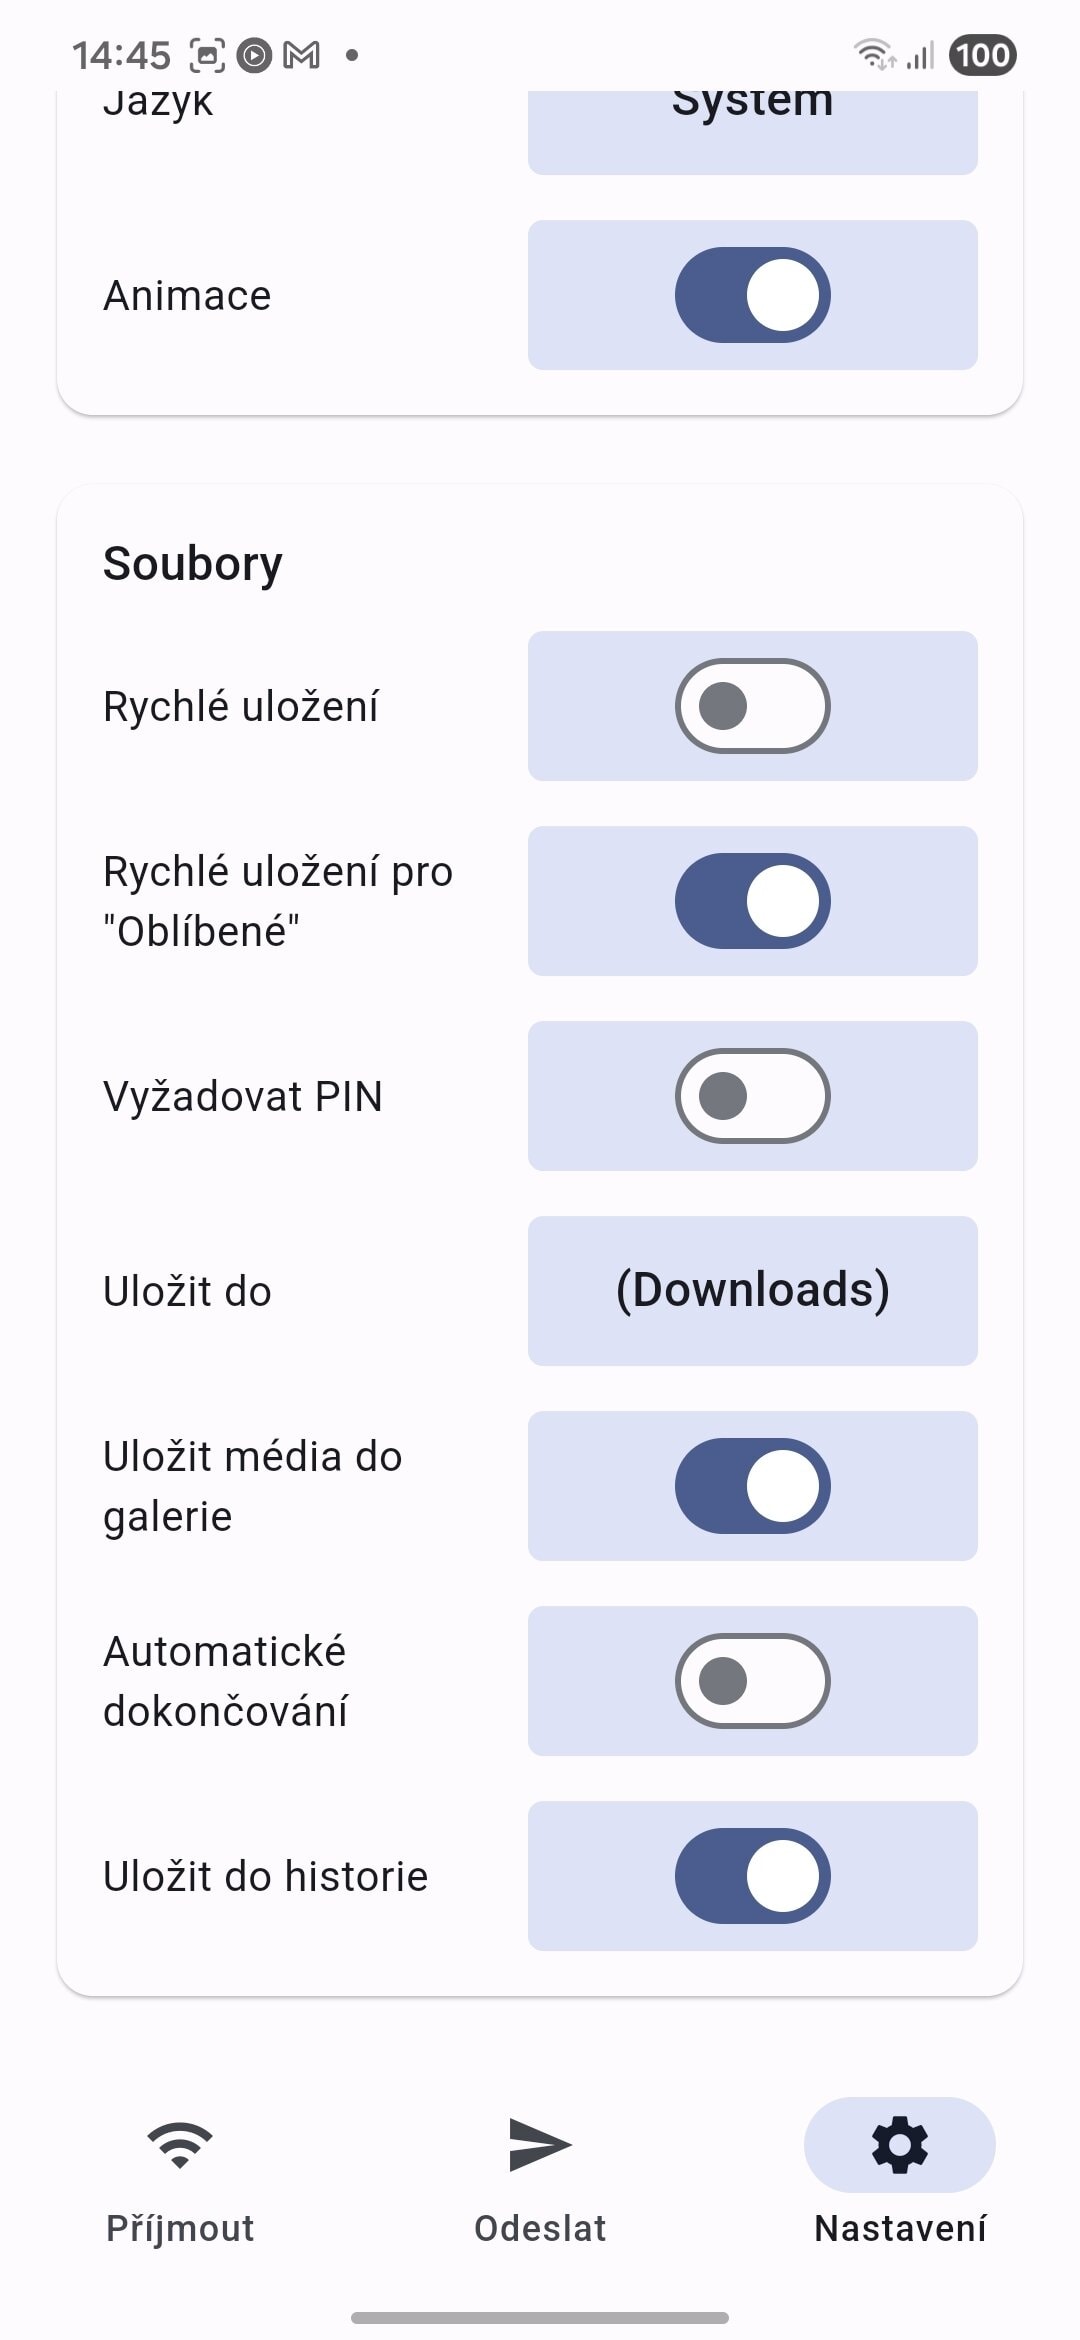Disable Uložit do historie switch
Screen dimensions: 1080x2340
(752, 1876)
